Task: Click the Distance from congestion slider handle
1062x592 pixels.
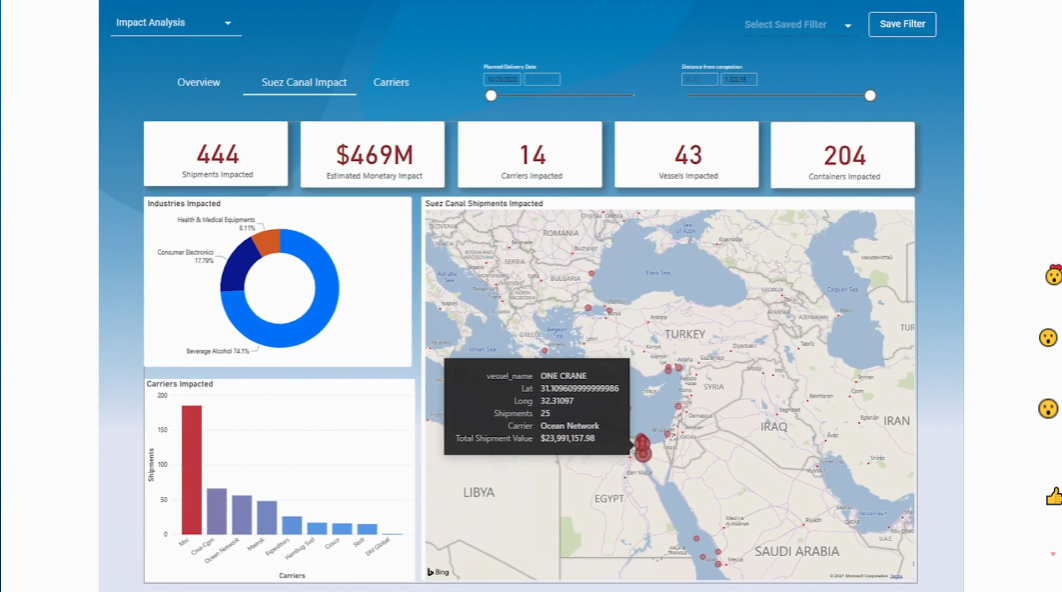Action: tap(870, 96)
